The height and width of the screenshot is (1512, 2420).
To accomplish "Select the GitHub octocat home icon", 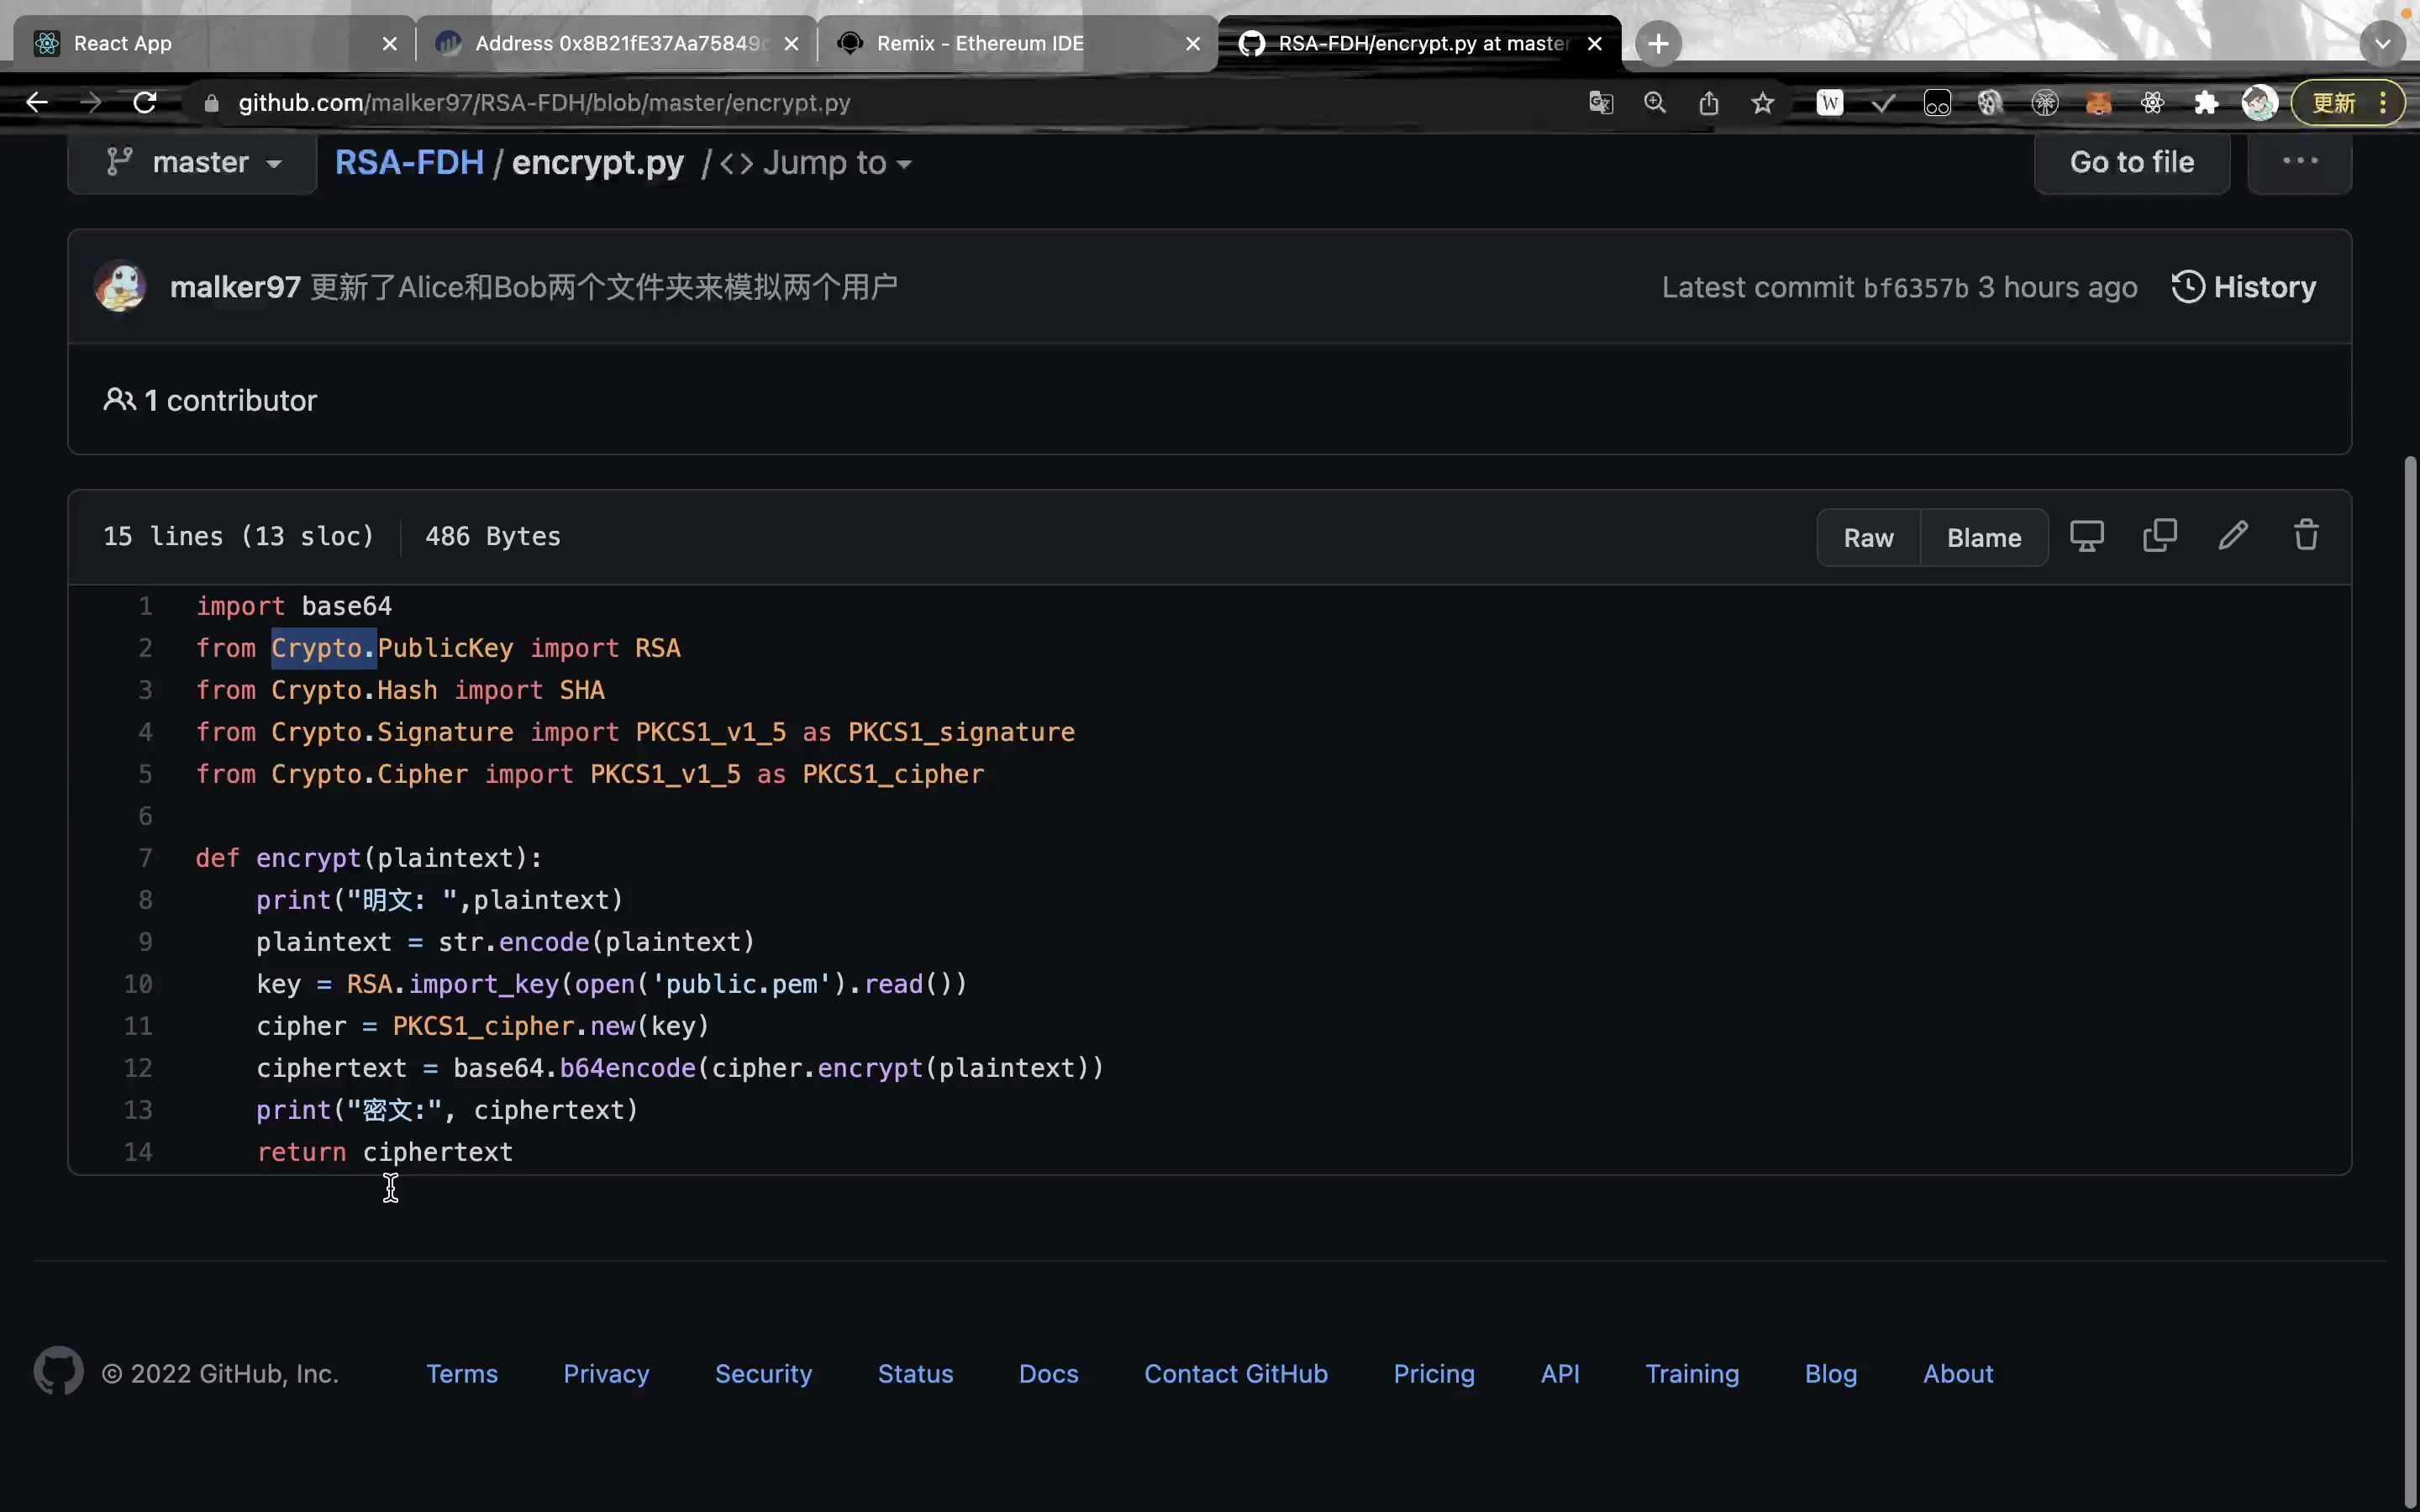I will point(57,1374).
